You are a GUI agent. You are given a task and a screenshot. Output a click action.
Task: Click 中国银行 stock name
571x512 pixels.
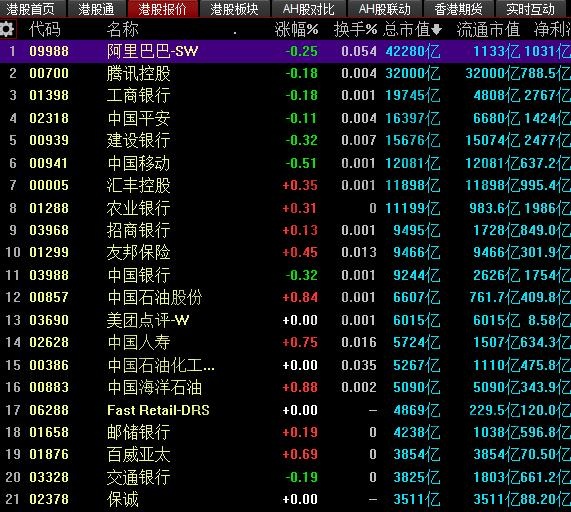pyautogui.click(x=138, y=275)
